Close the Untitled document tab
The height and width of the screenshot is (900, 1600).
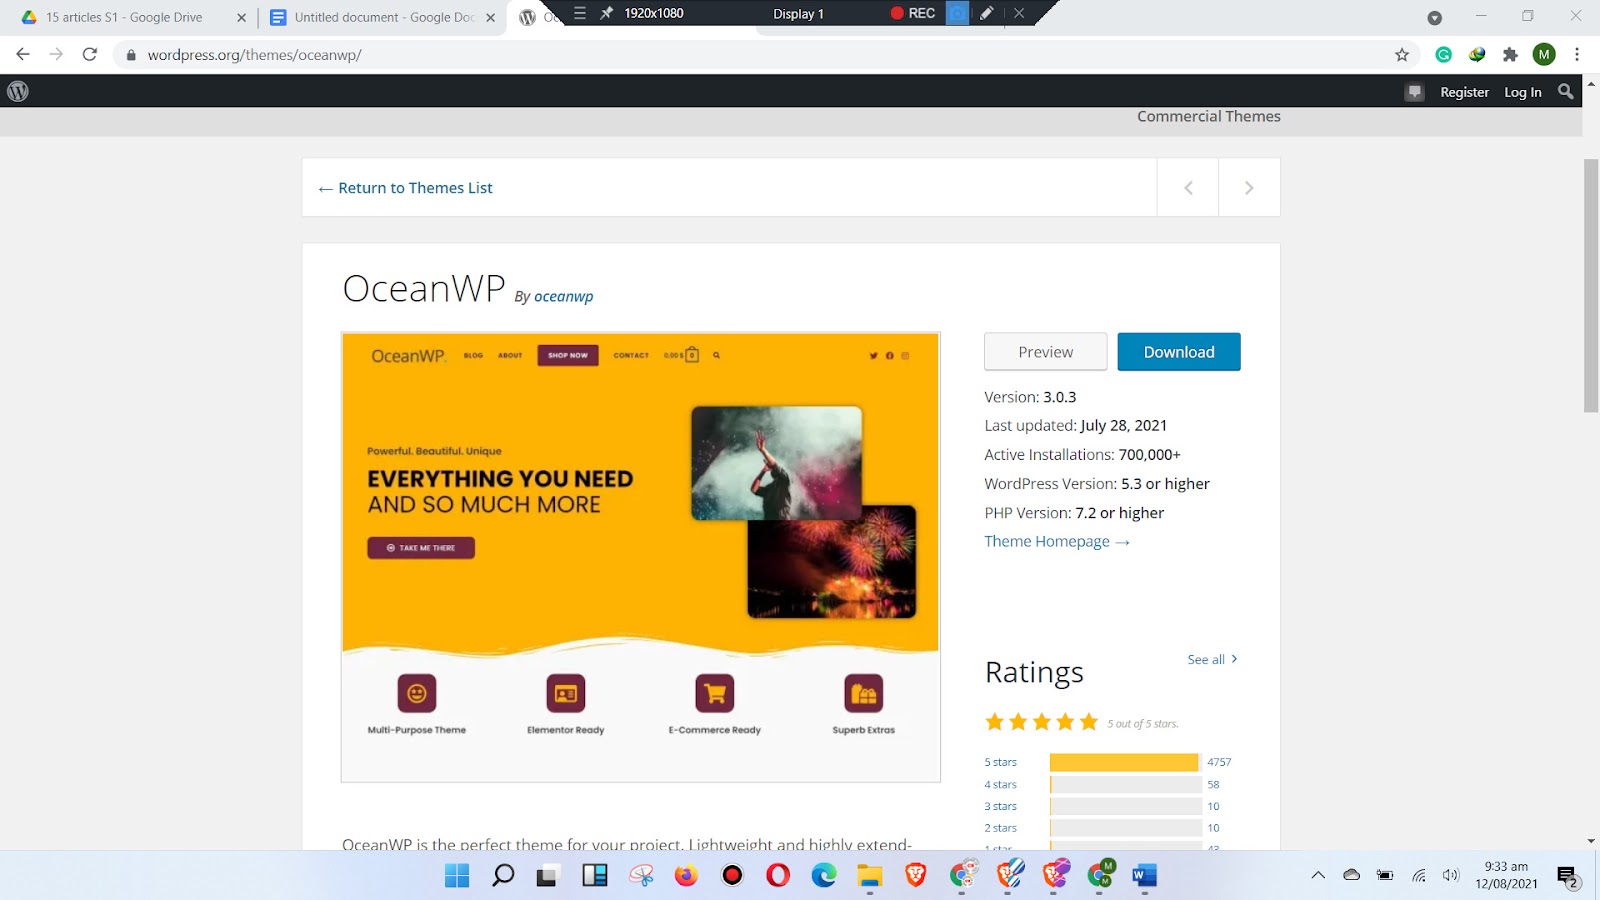click(x=490, y=17)
